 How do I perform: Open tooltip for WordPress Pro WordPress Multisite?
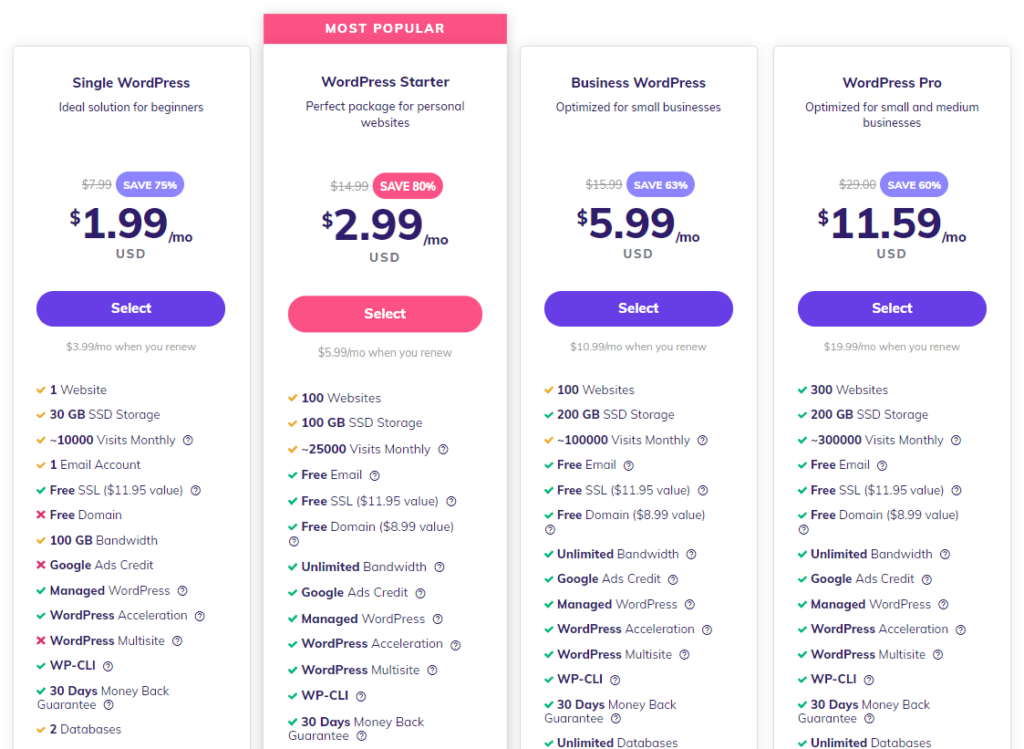tap(938, 654)
